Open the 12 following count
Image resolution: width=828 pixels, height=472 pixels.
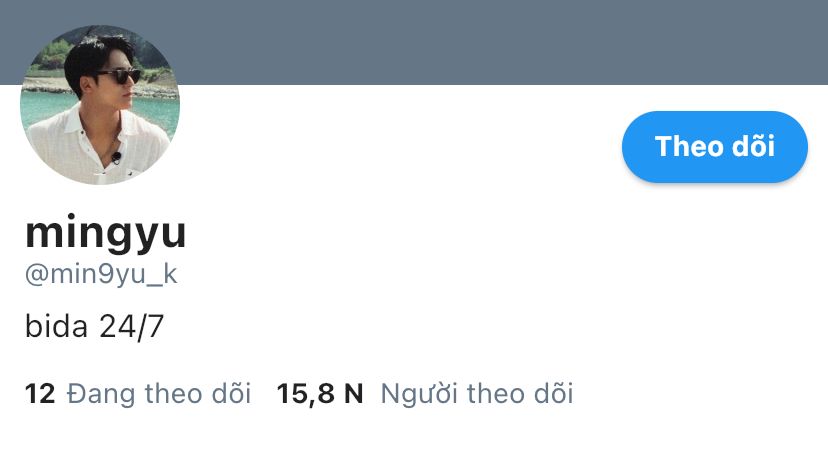(x=40, y=394)
